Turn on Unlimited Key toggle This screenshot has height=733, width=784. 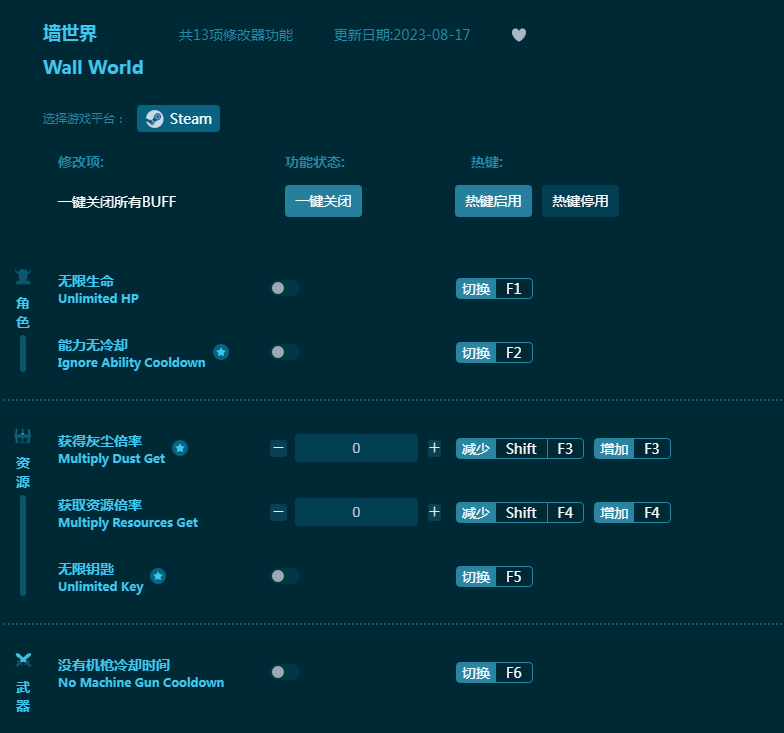pyautogui.click(x=284, y=576)
